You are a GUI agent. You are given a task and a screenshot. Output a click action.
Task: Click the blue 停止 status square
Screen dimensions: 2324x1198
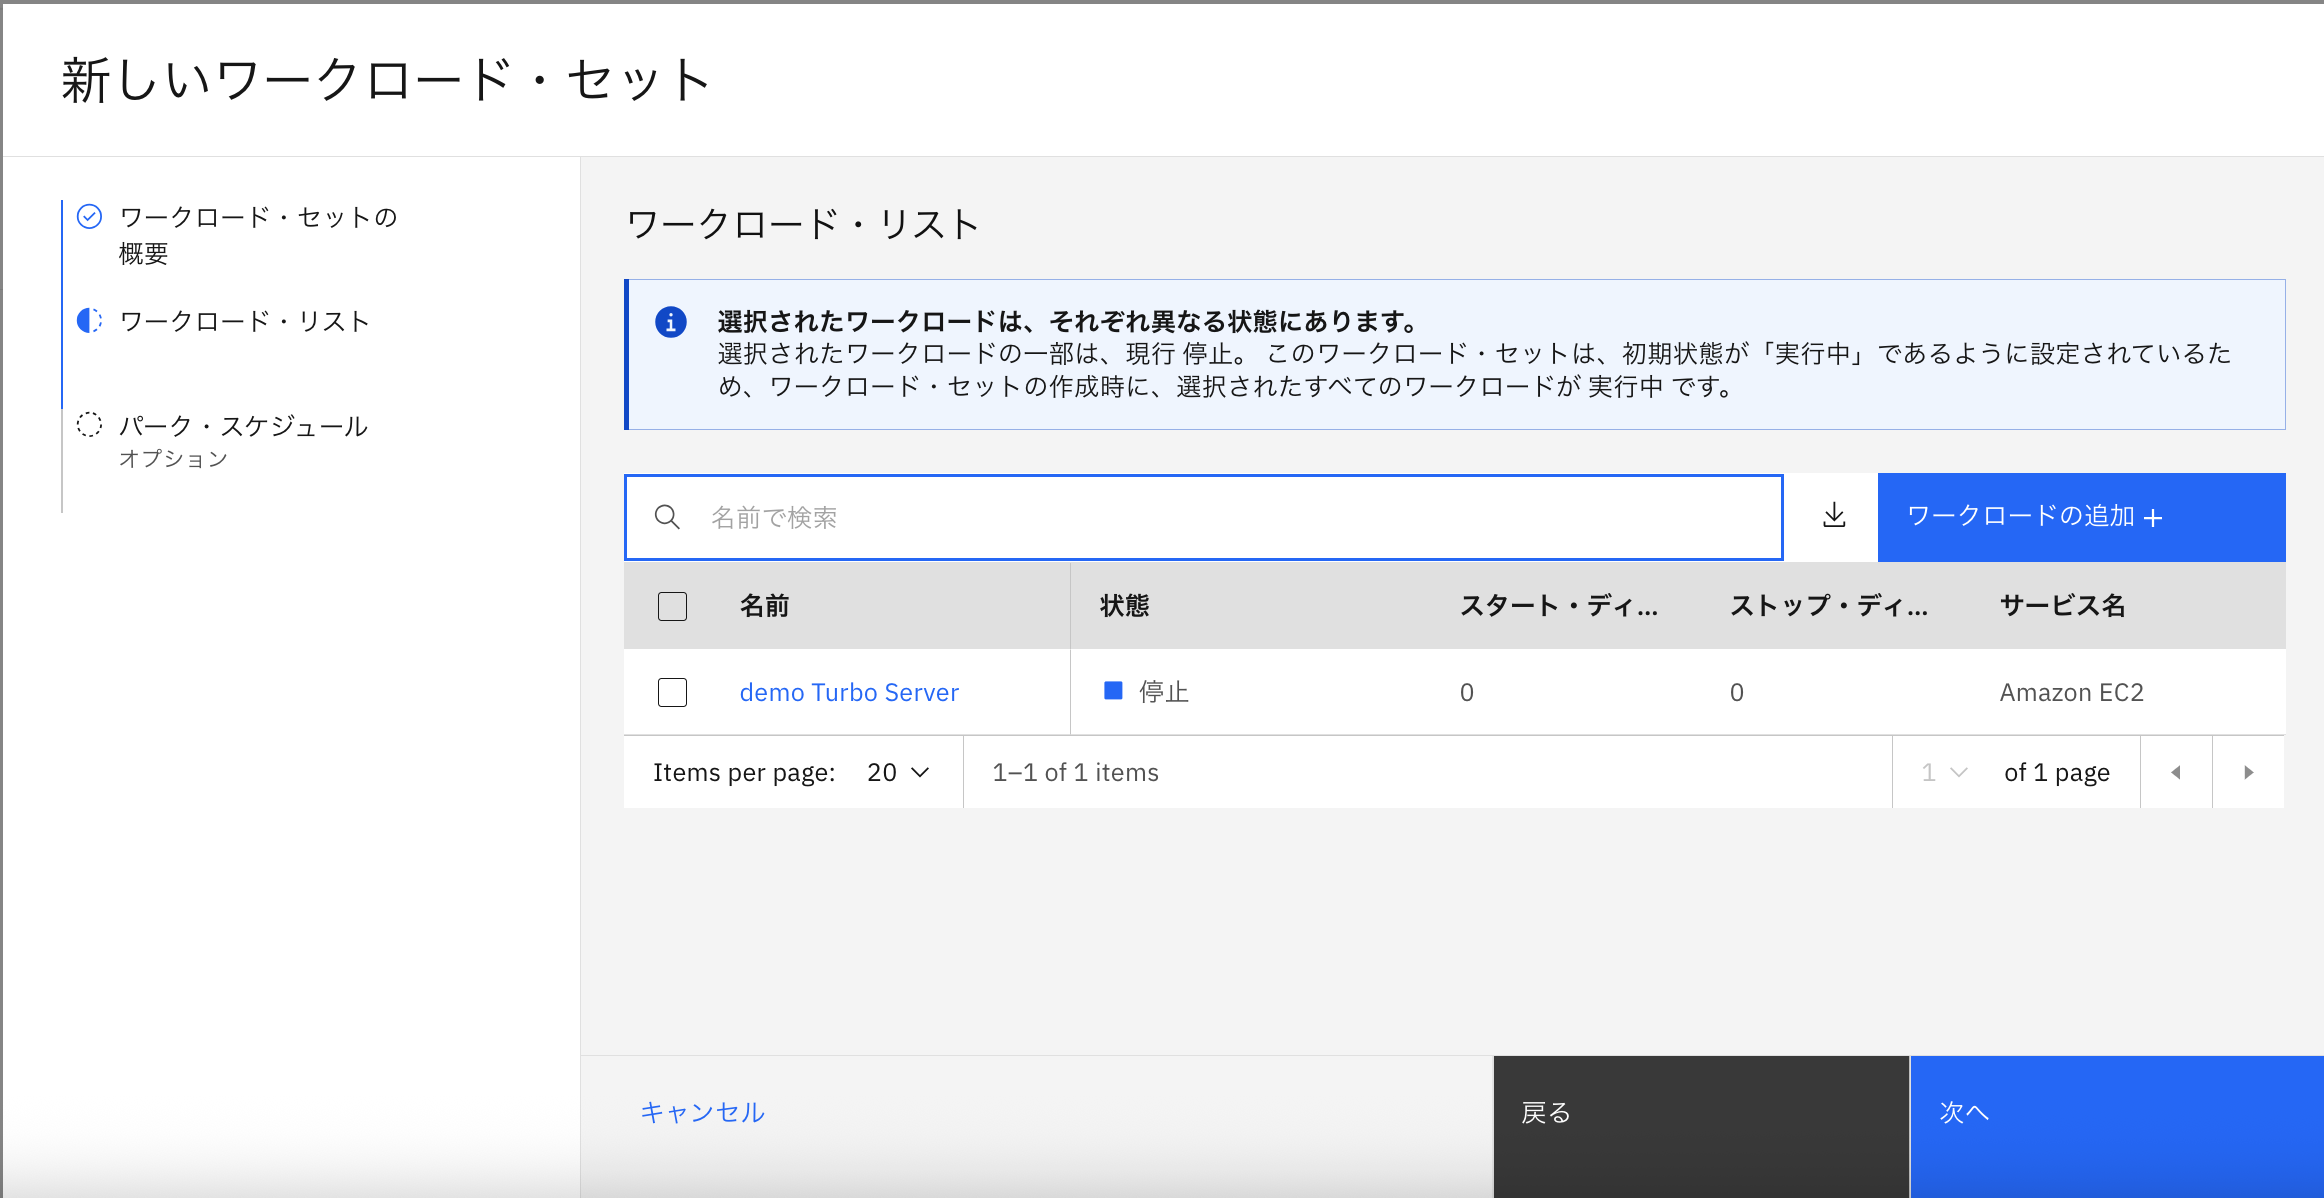tap(1113, 691)
